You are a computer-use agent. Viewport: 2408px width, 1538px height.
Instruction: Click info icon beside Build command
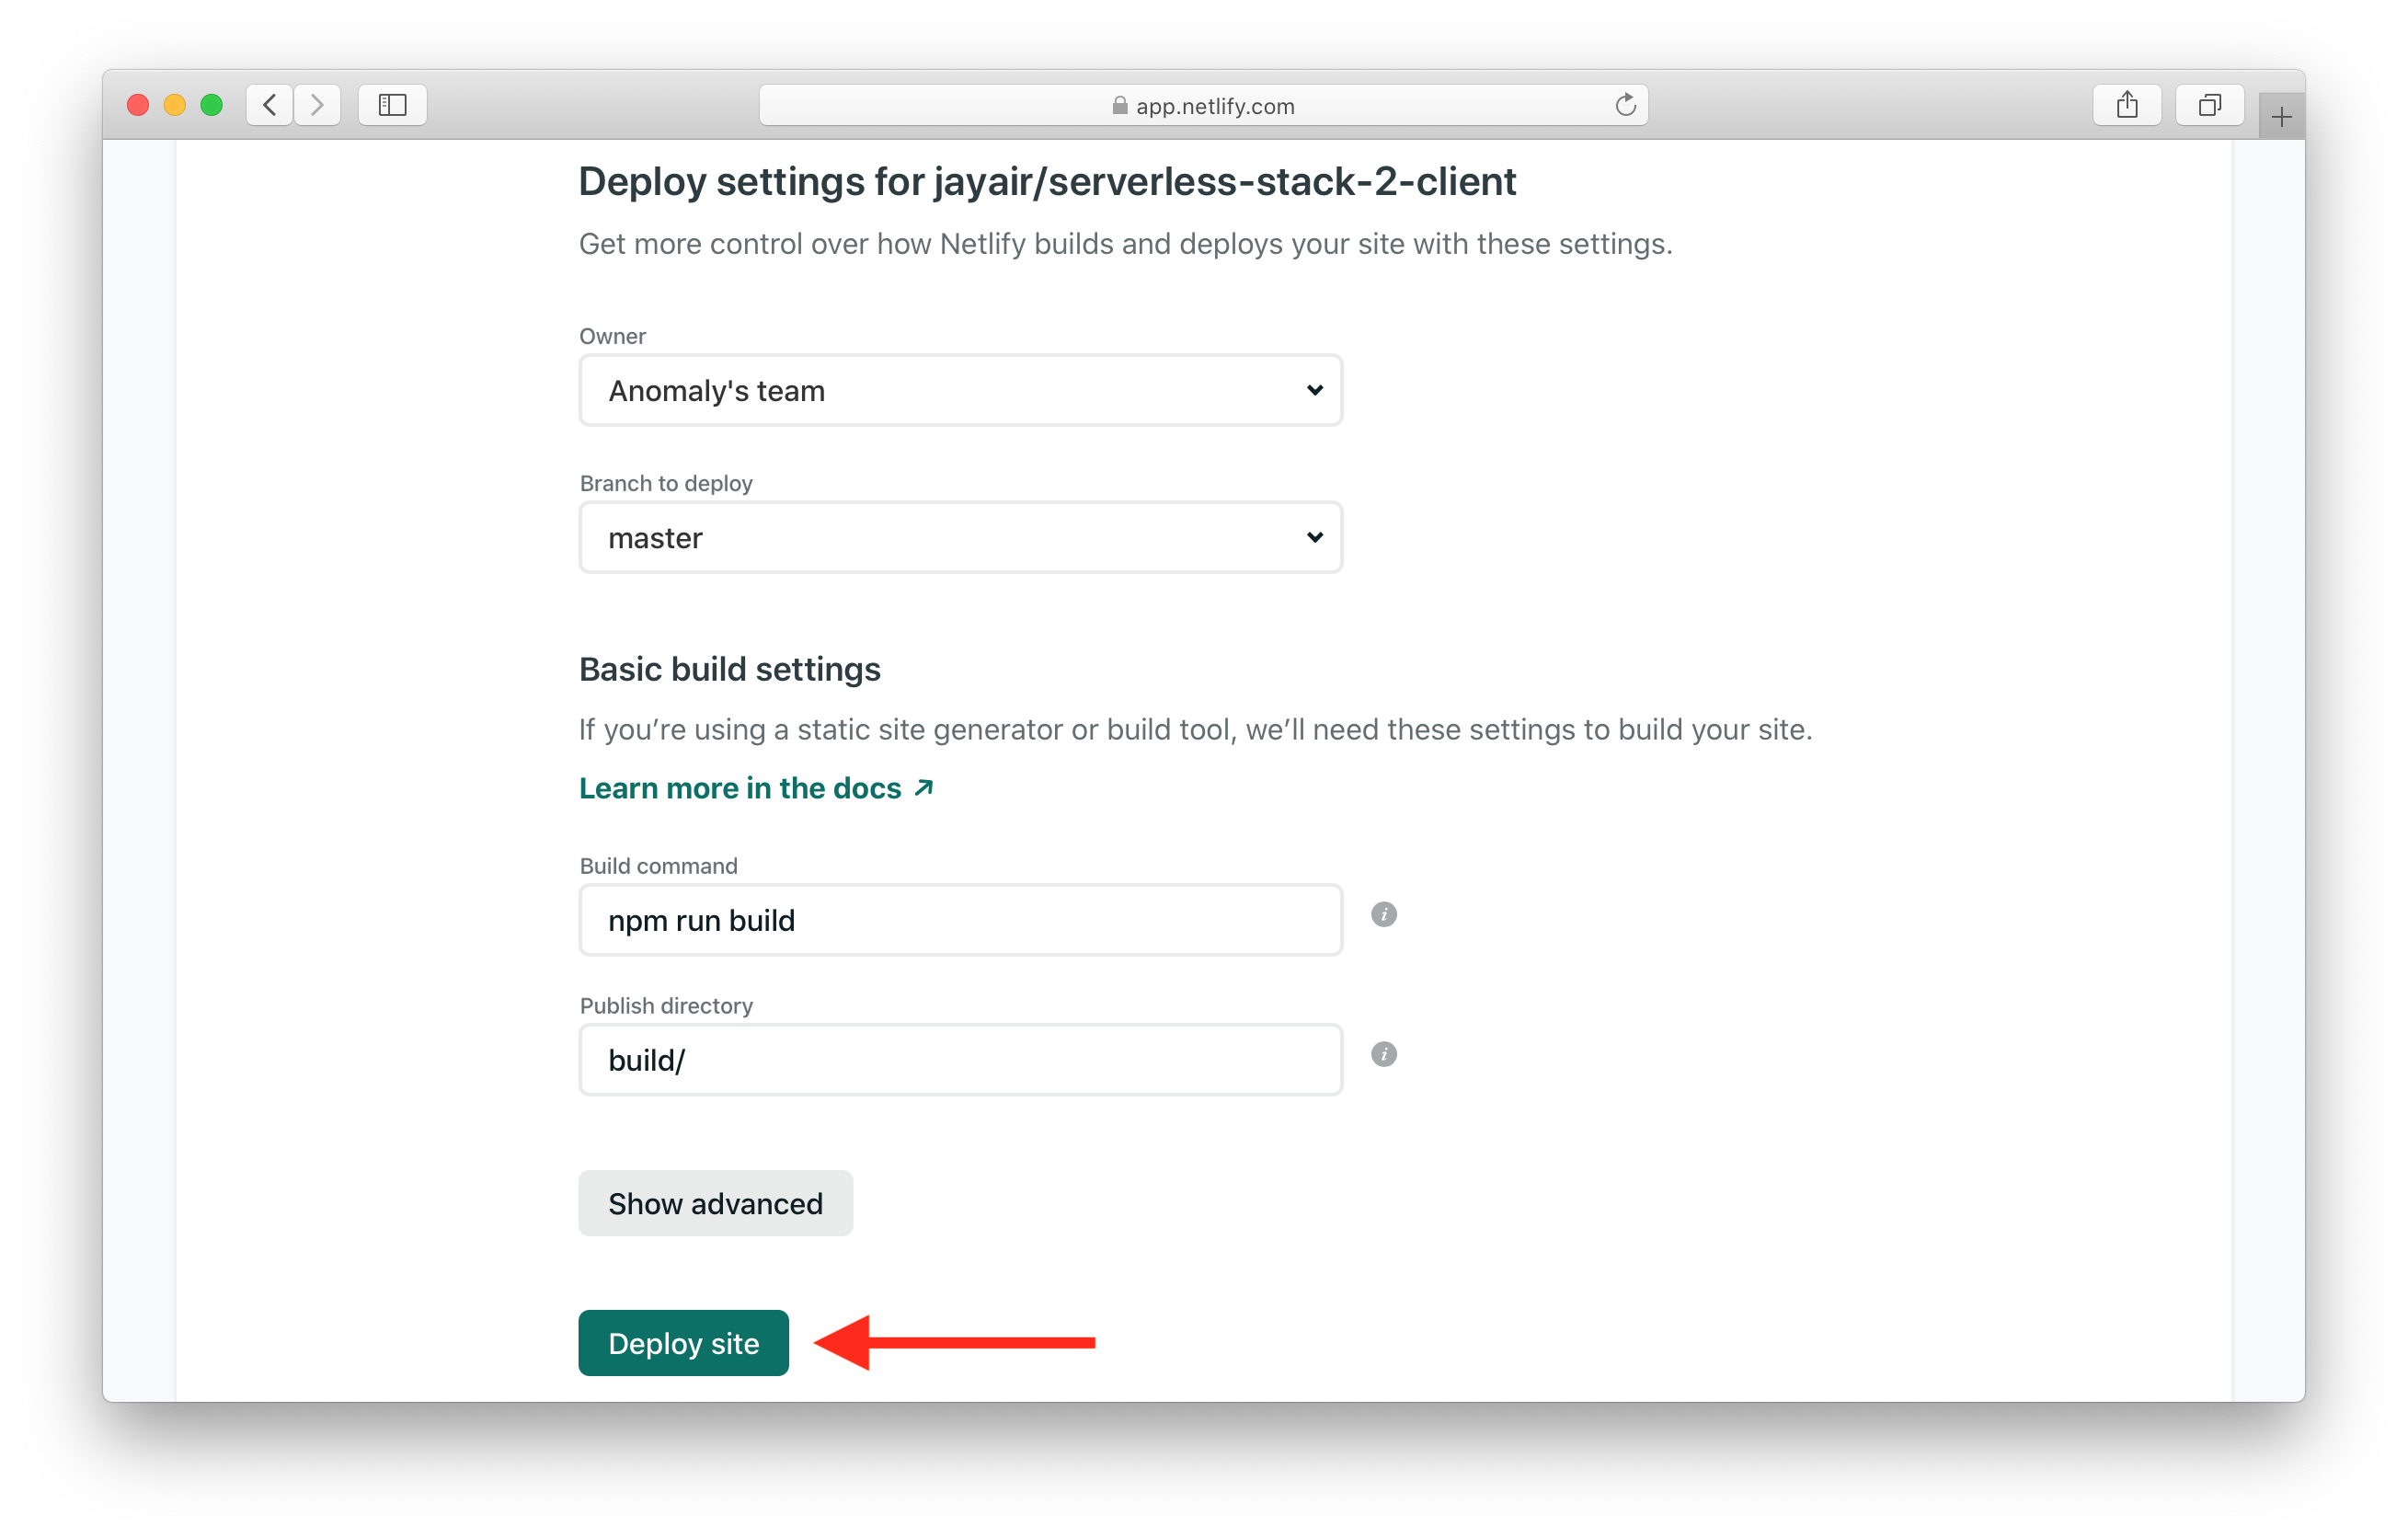coord(1383,914)
